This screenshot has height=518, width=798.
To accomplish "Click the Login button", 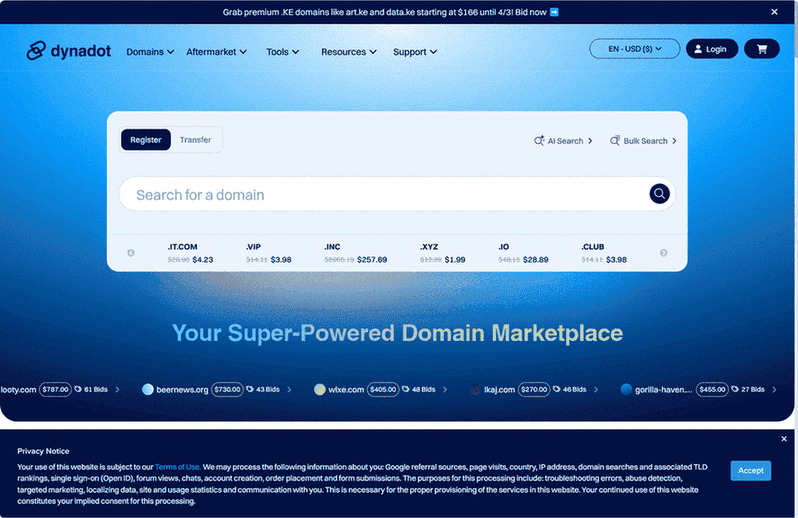I will pyautogui.click(x=711, y=49).
